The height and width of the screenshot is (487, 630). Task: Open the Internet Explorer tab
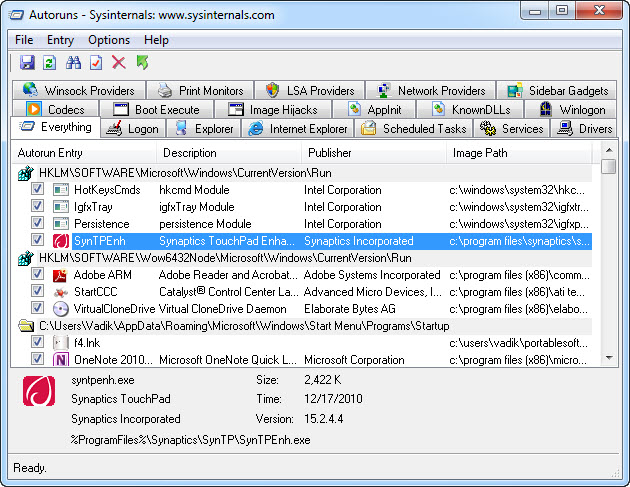[x=297, y=129]
